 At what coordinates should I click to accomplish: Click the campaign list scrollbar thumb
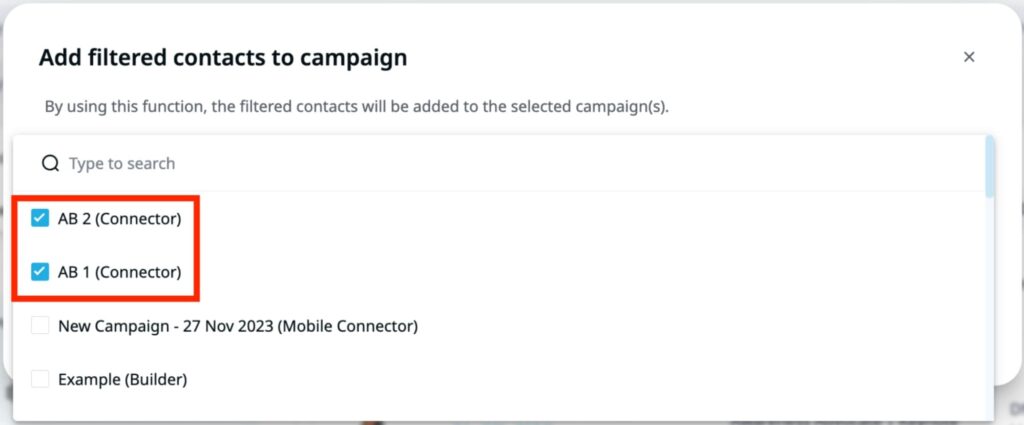coord(990,166)
